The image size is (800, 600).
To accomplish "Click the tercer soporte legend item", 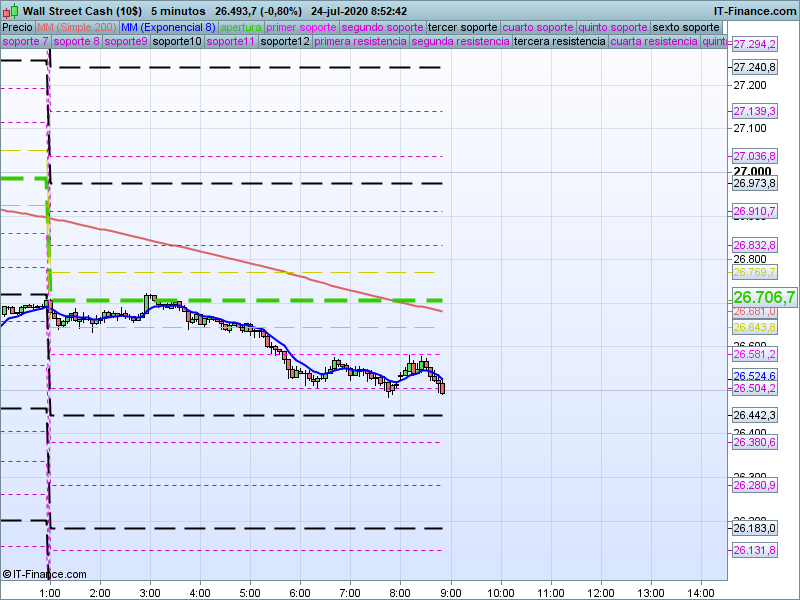I will pos(462,27).
